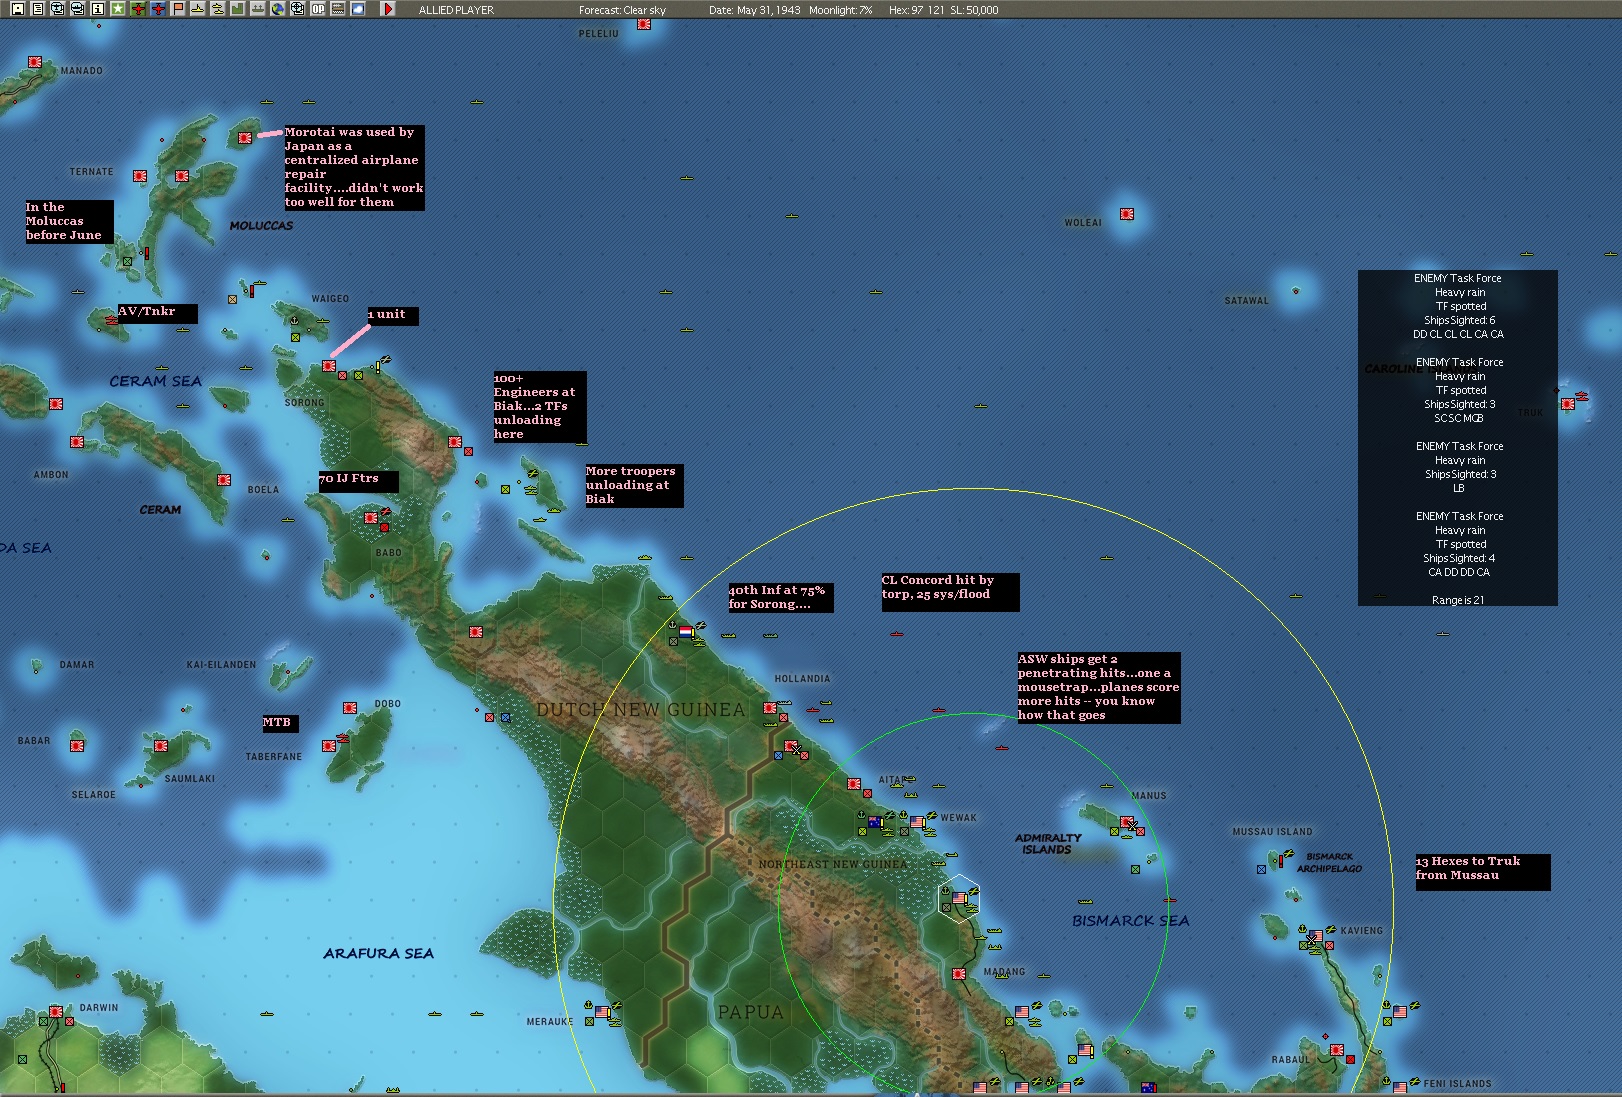Select the Japanese base icon at Peleliu

tap(644, 23)
